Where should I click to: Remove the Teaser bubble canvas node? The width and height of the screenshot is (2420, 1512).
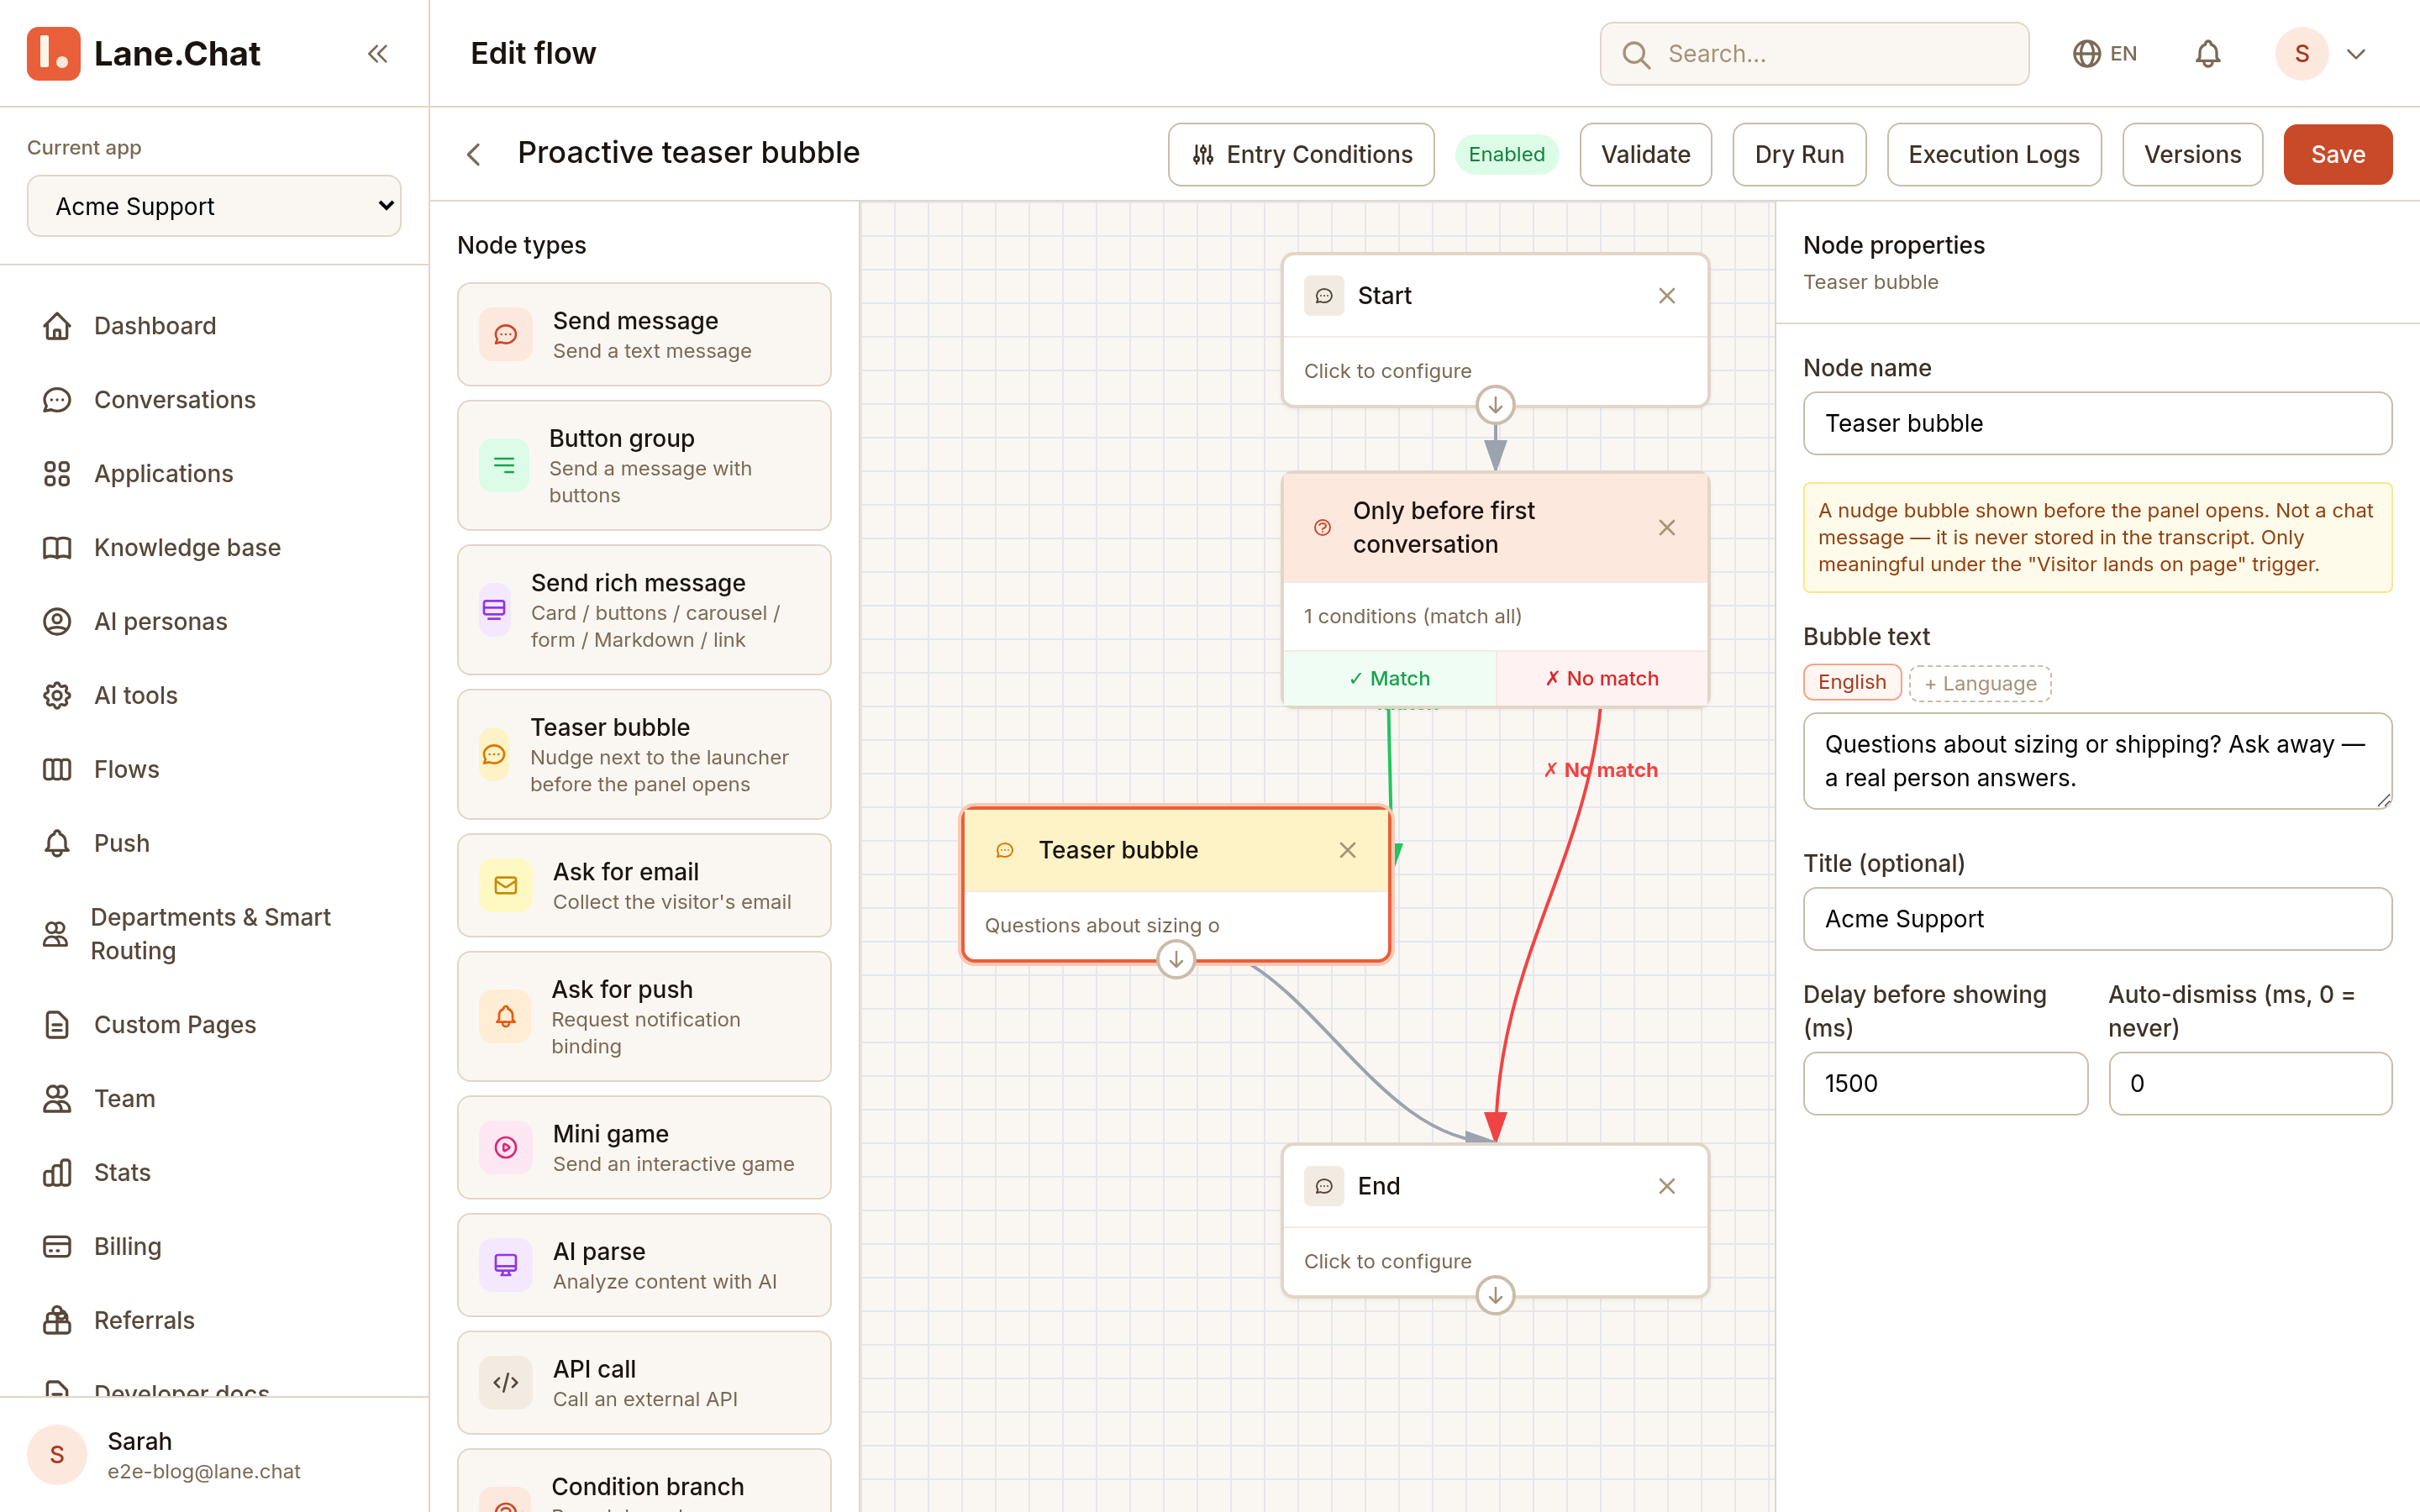click(1347, 850)
